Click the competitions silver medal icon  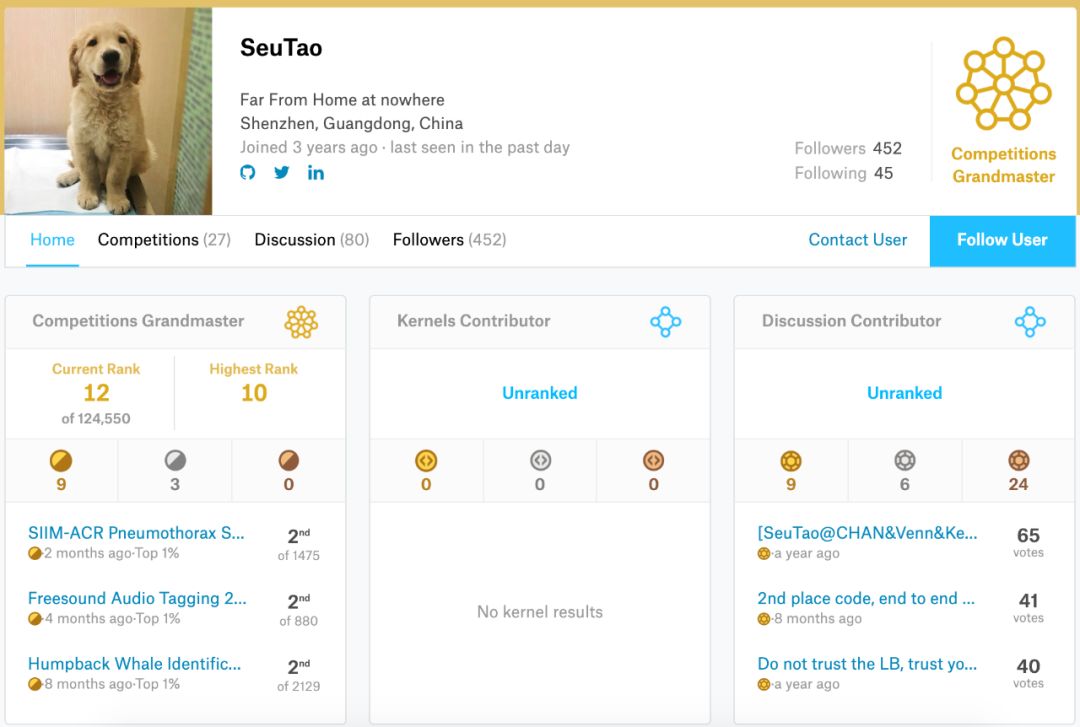(x=175, y=461)
